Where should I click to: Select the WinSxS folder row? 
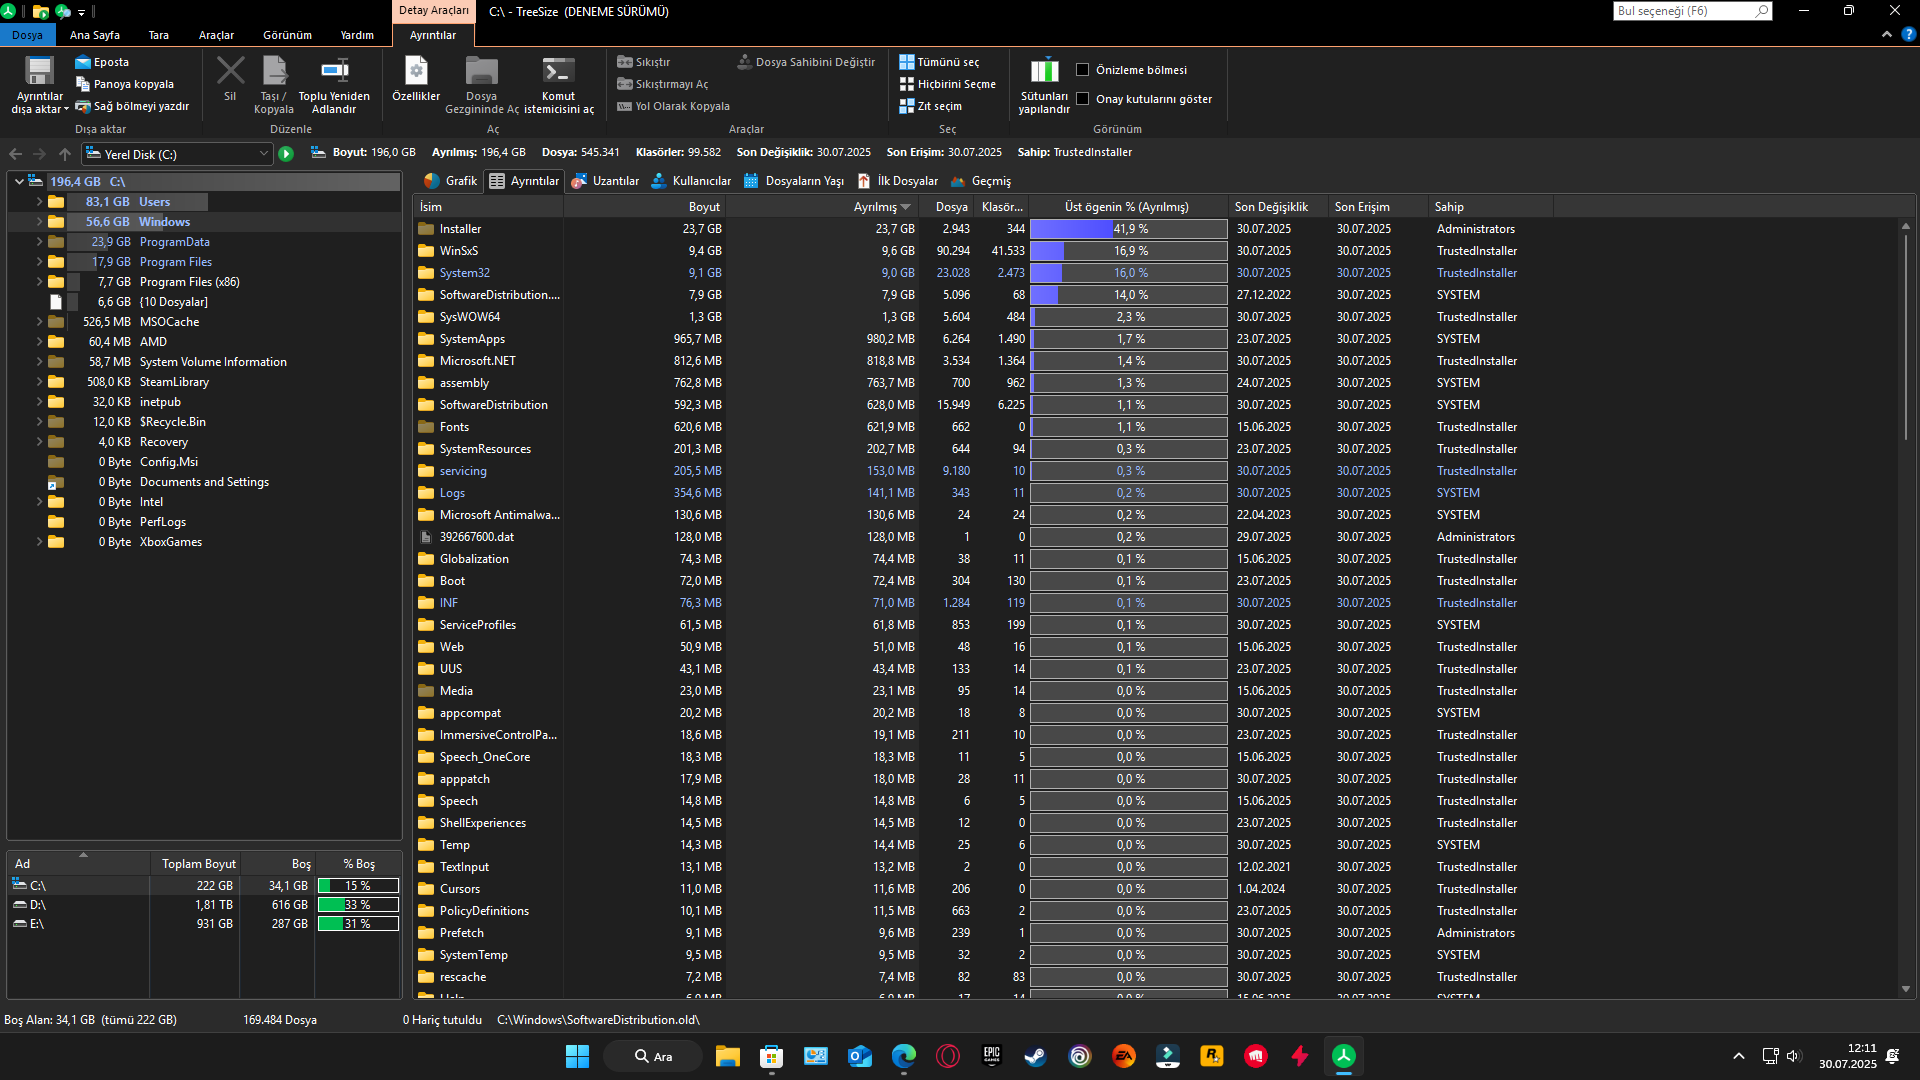point(1157,251)
